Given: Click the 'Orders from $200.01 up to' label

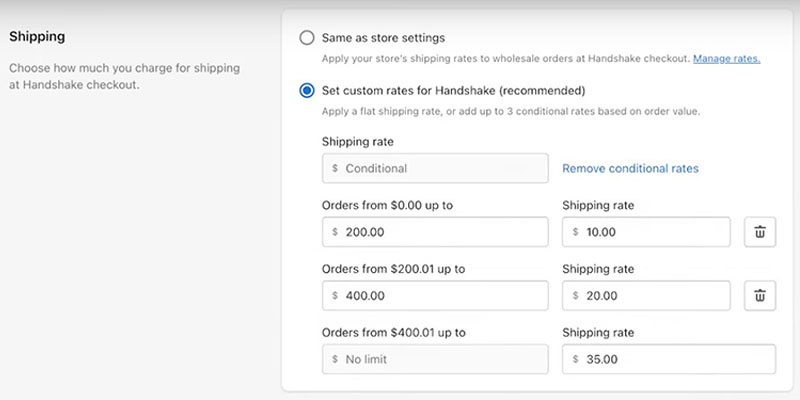Looking at the screenshot, I should click(394, 269).
